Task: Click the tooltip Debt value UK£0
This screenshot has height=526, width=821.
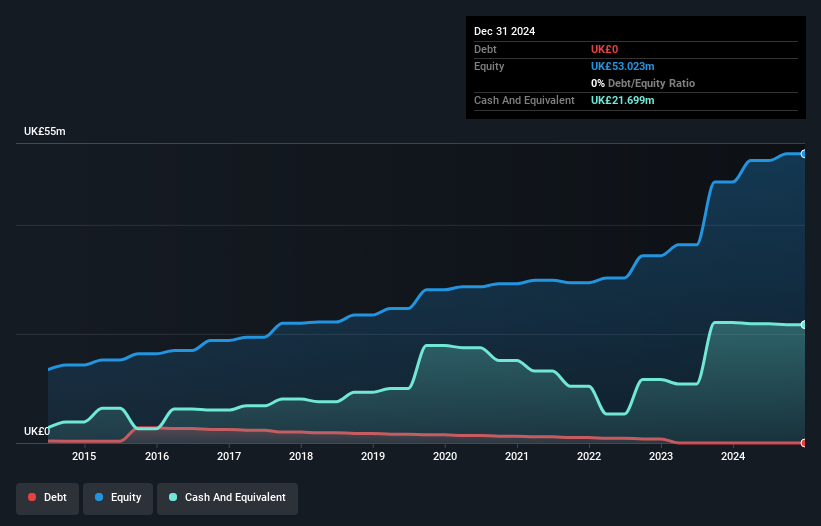Action: click(604, 49)
